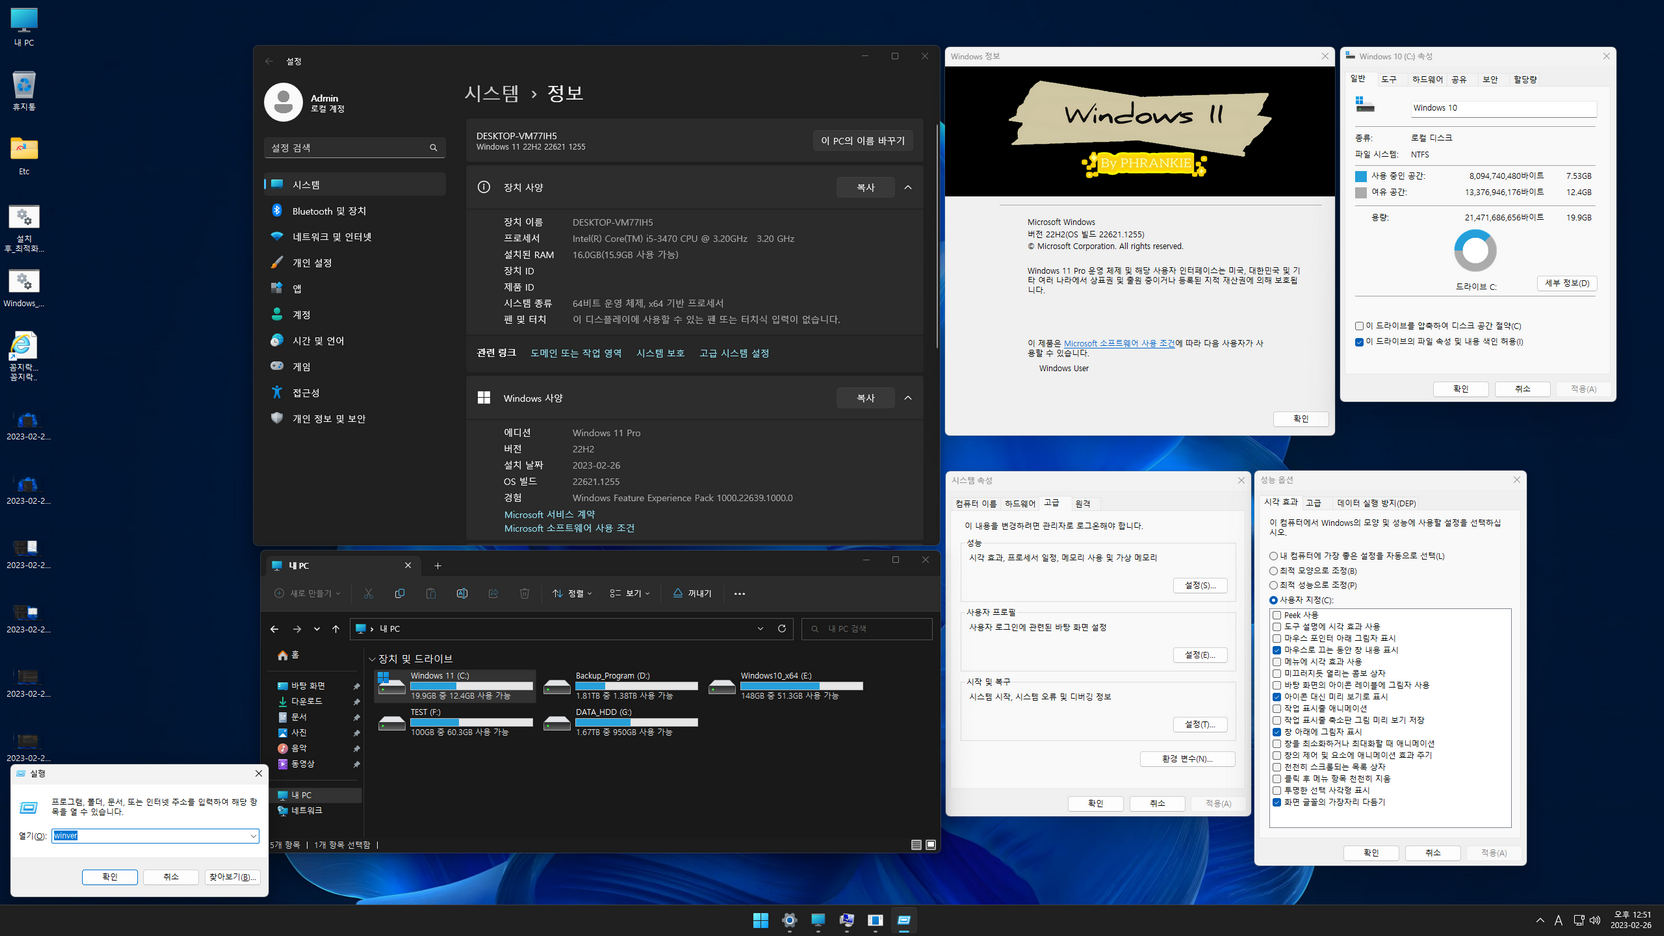Click 환경 변수(N)... button
1664x936 pixels.
1187,759
